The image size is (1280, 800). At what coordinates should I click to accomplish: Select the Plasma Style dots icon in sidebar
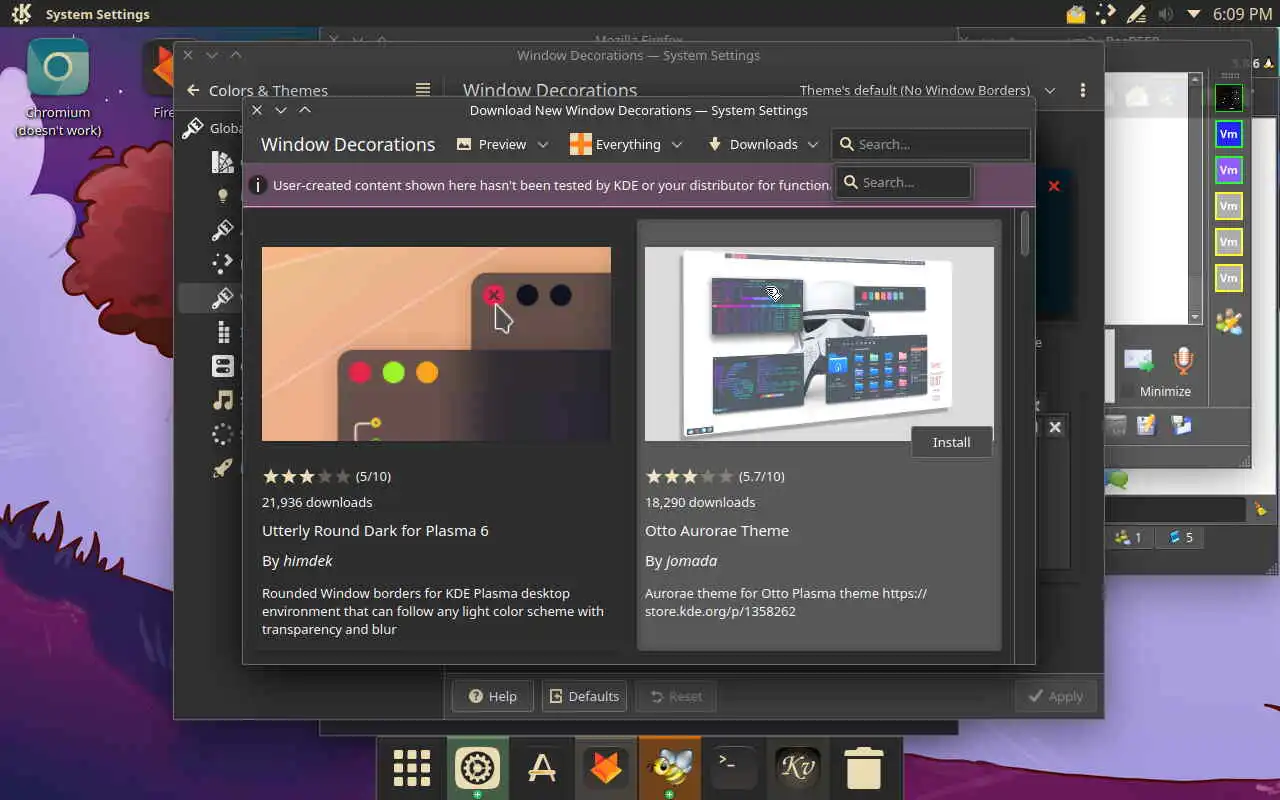[x=222, y=264]
